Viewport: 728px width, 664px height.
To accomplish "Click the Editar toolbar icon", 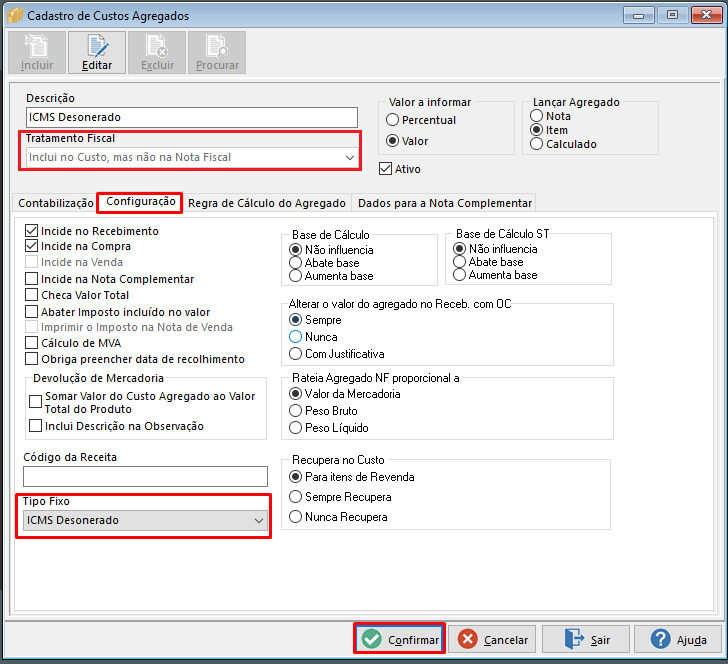I will (x=97, y=52).
